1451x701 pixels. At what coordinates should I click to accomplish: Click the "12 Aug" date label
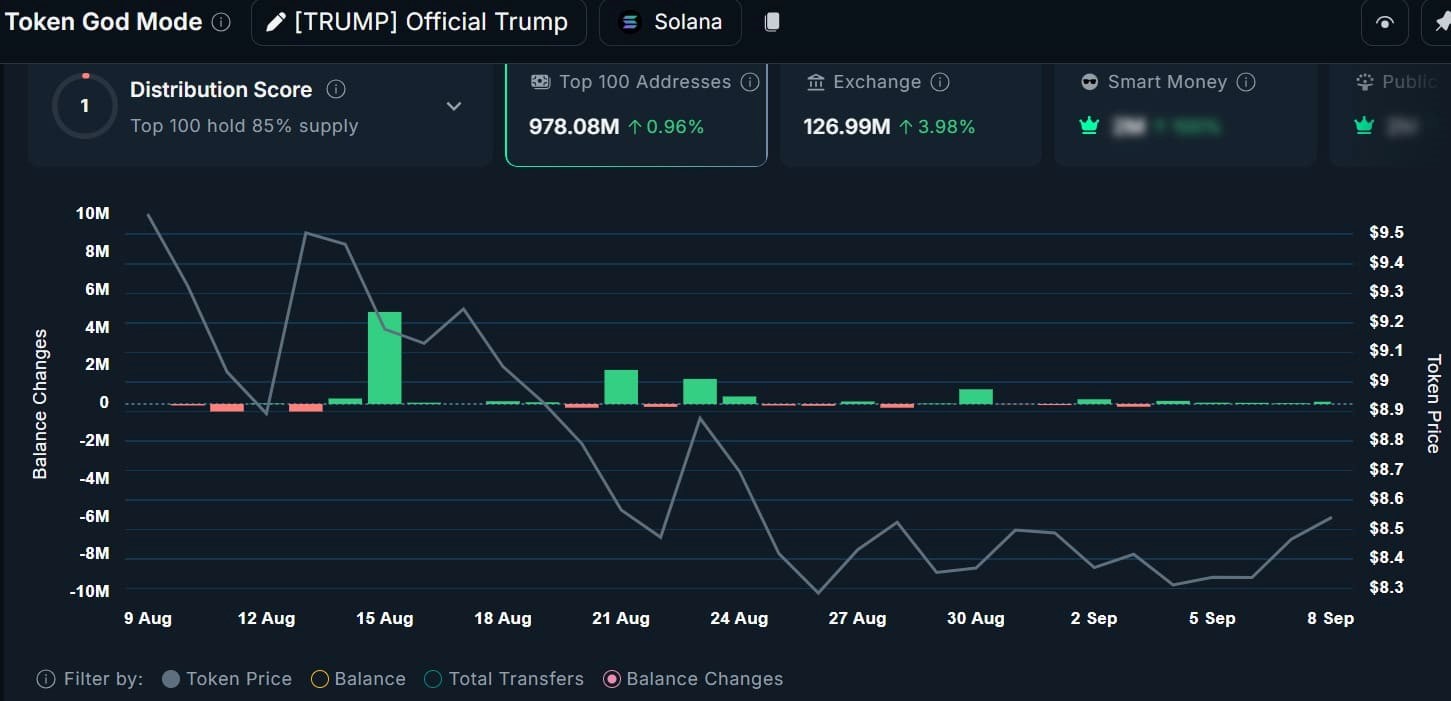pyautogui.click(x=266, y=618)
